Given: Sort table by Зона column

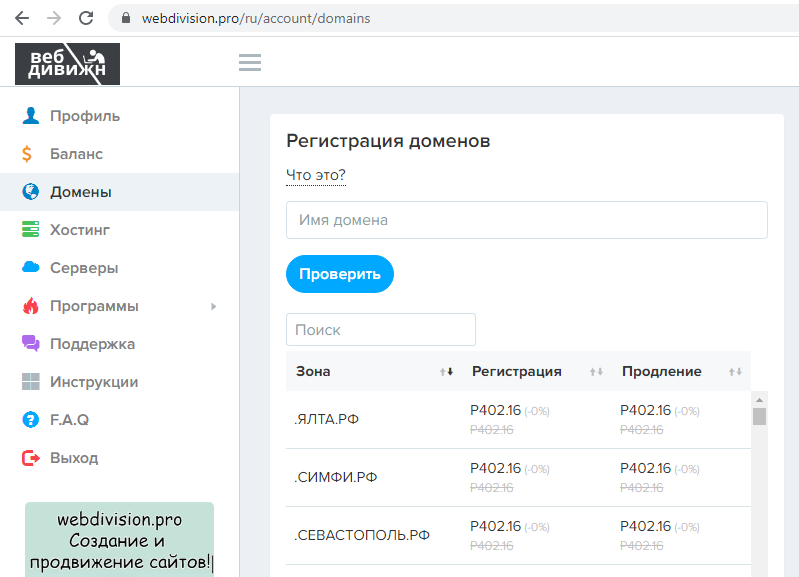Looking at the screenshot, I should click(446, 372).
